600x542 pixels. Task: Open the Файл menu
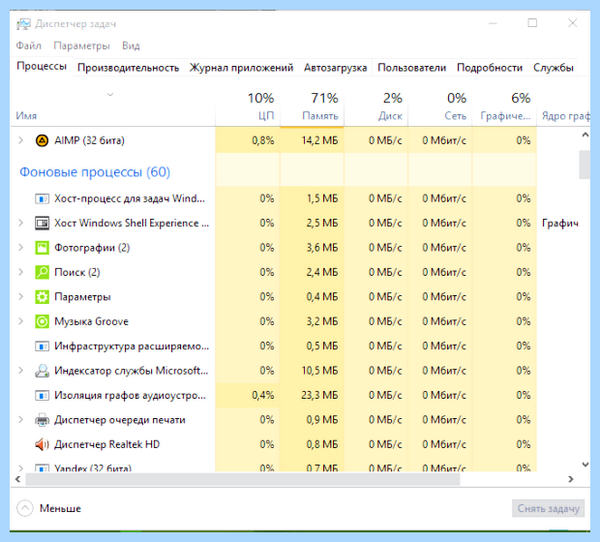click(28, 46)
